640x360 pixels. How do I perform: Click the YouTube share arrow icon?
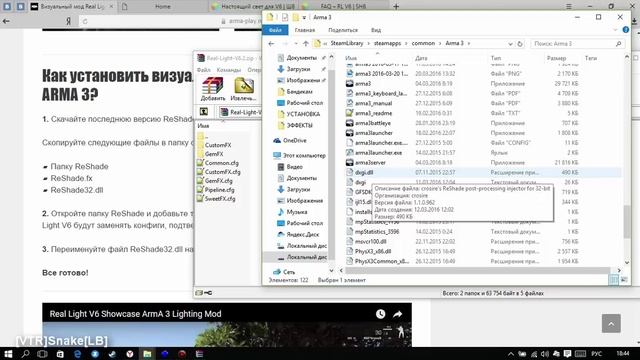click(398, 313)
